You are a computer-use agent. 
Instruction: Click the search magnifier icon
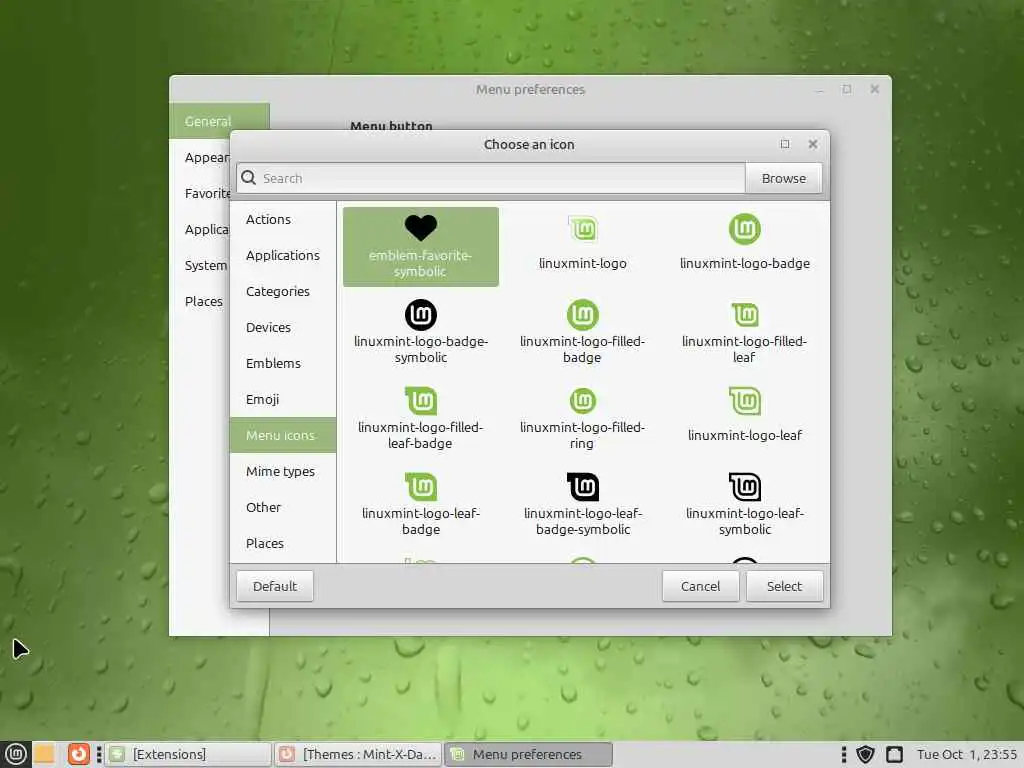(x=249, y=178)
